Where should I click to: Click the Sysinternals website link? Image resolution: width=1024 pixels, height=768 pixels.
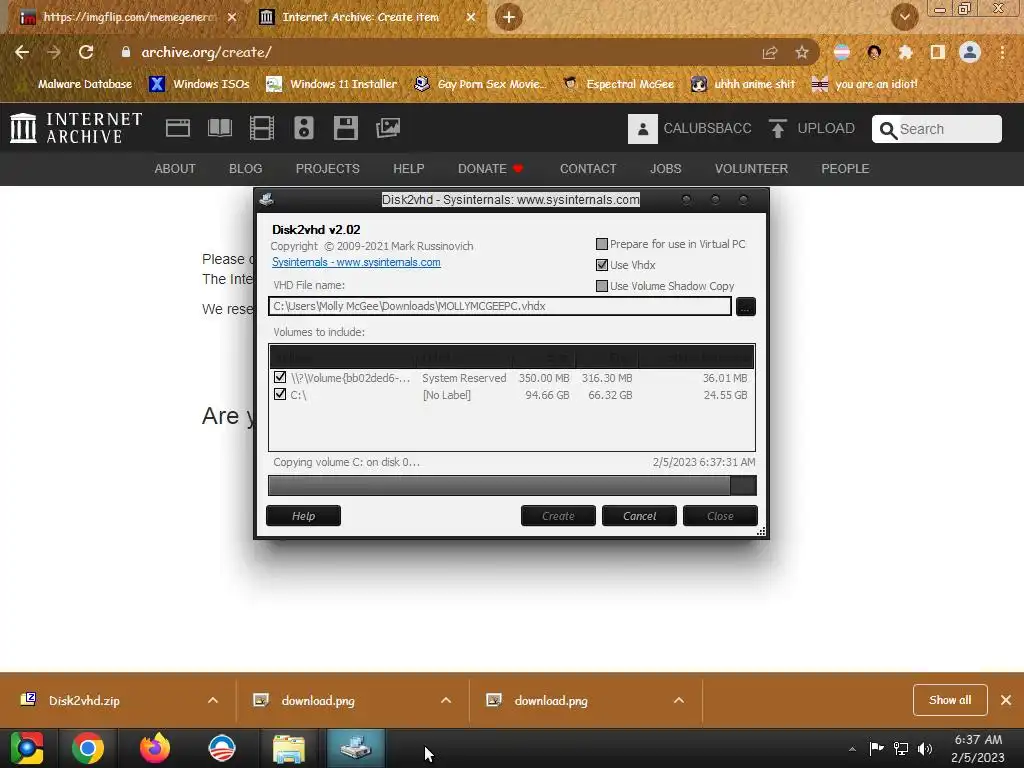pos(356,263)
